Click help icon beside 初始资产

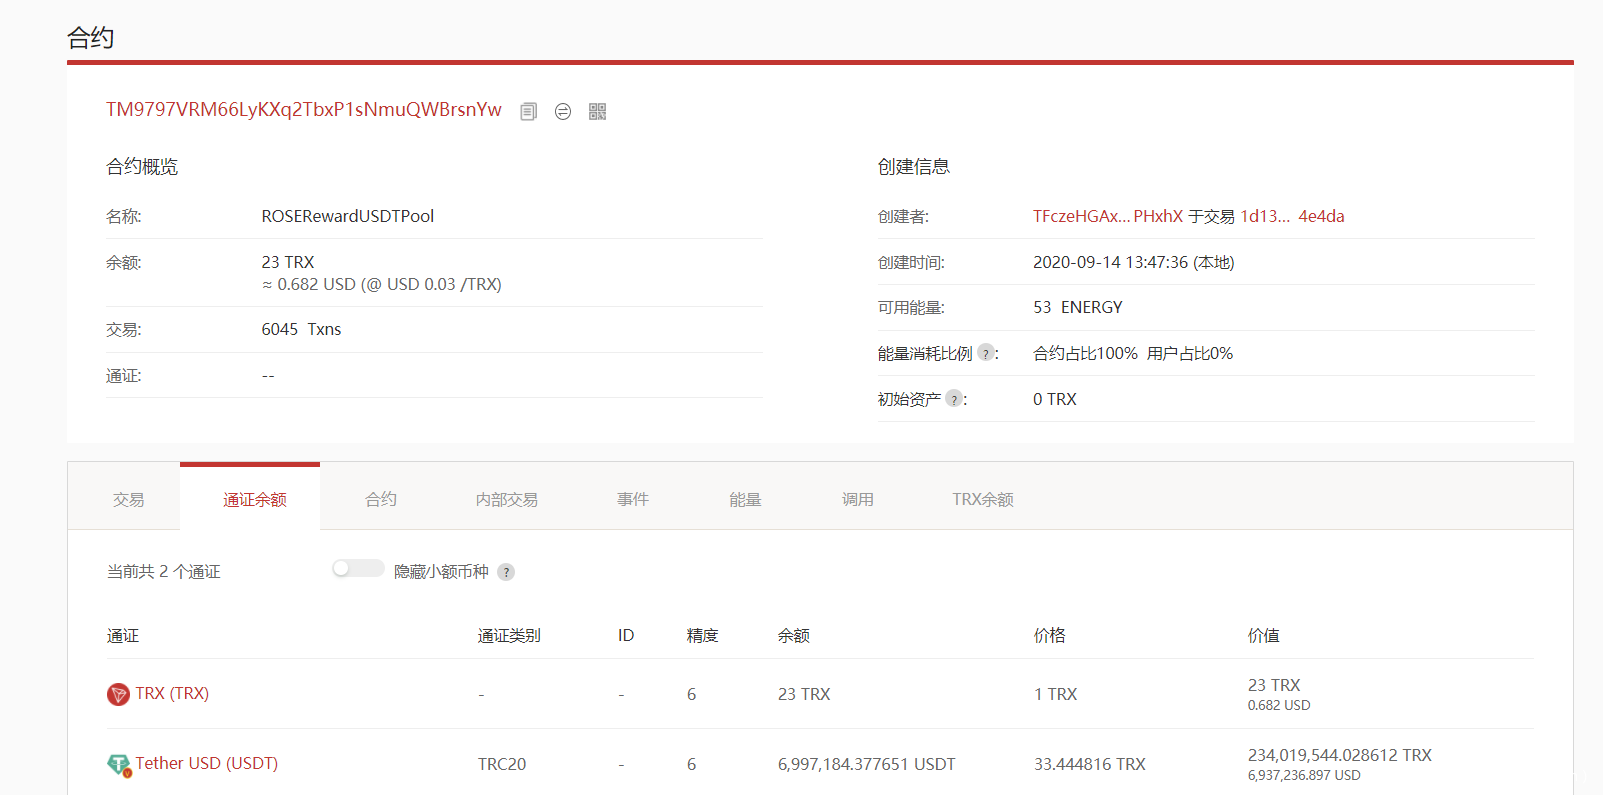point(954,399)
